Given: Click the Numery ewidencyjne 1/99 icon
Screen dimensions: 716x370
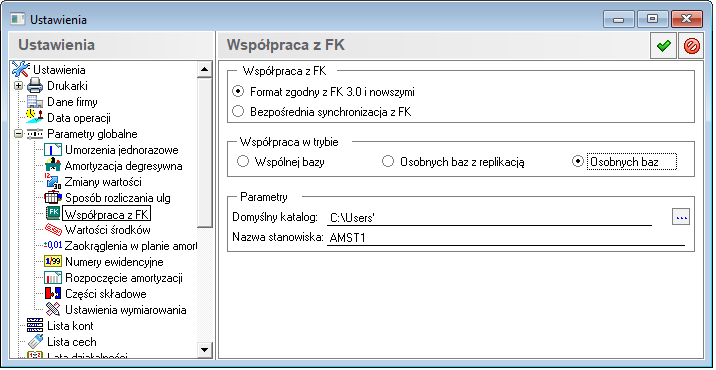Looking at the screenshot, I should 53,262.
